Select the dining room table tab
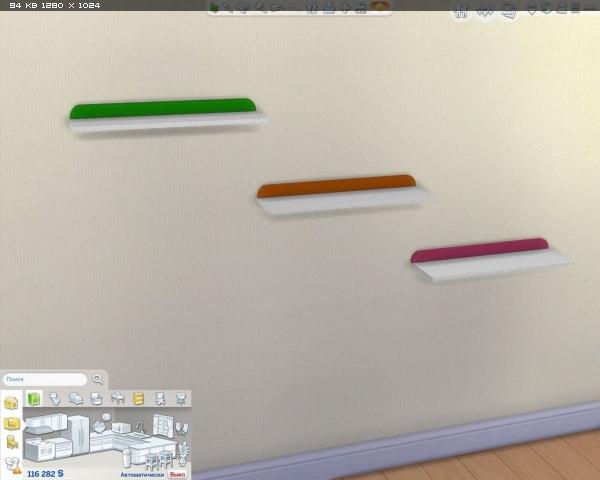600x480 pixels. tap(117, 398)
